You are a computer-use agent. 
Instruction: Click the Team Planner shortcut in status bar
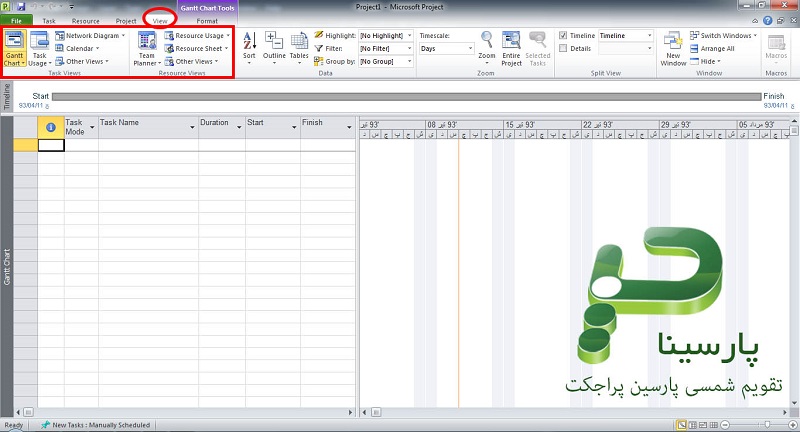click(x=703, y=425)
